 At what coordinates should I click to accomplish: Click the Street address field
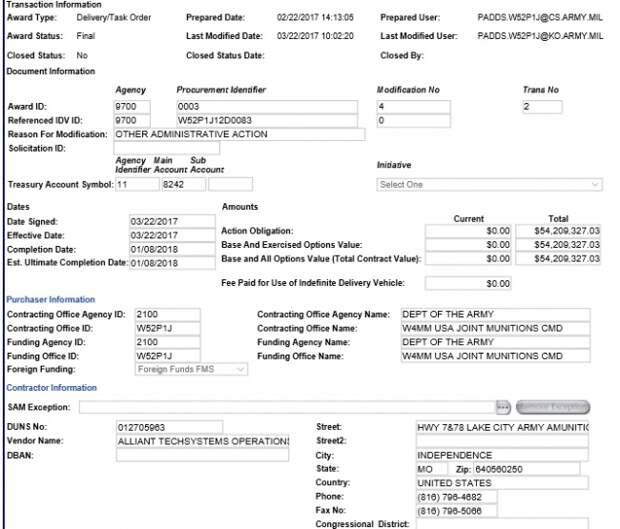(502, 427)
